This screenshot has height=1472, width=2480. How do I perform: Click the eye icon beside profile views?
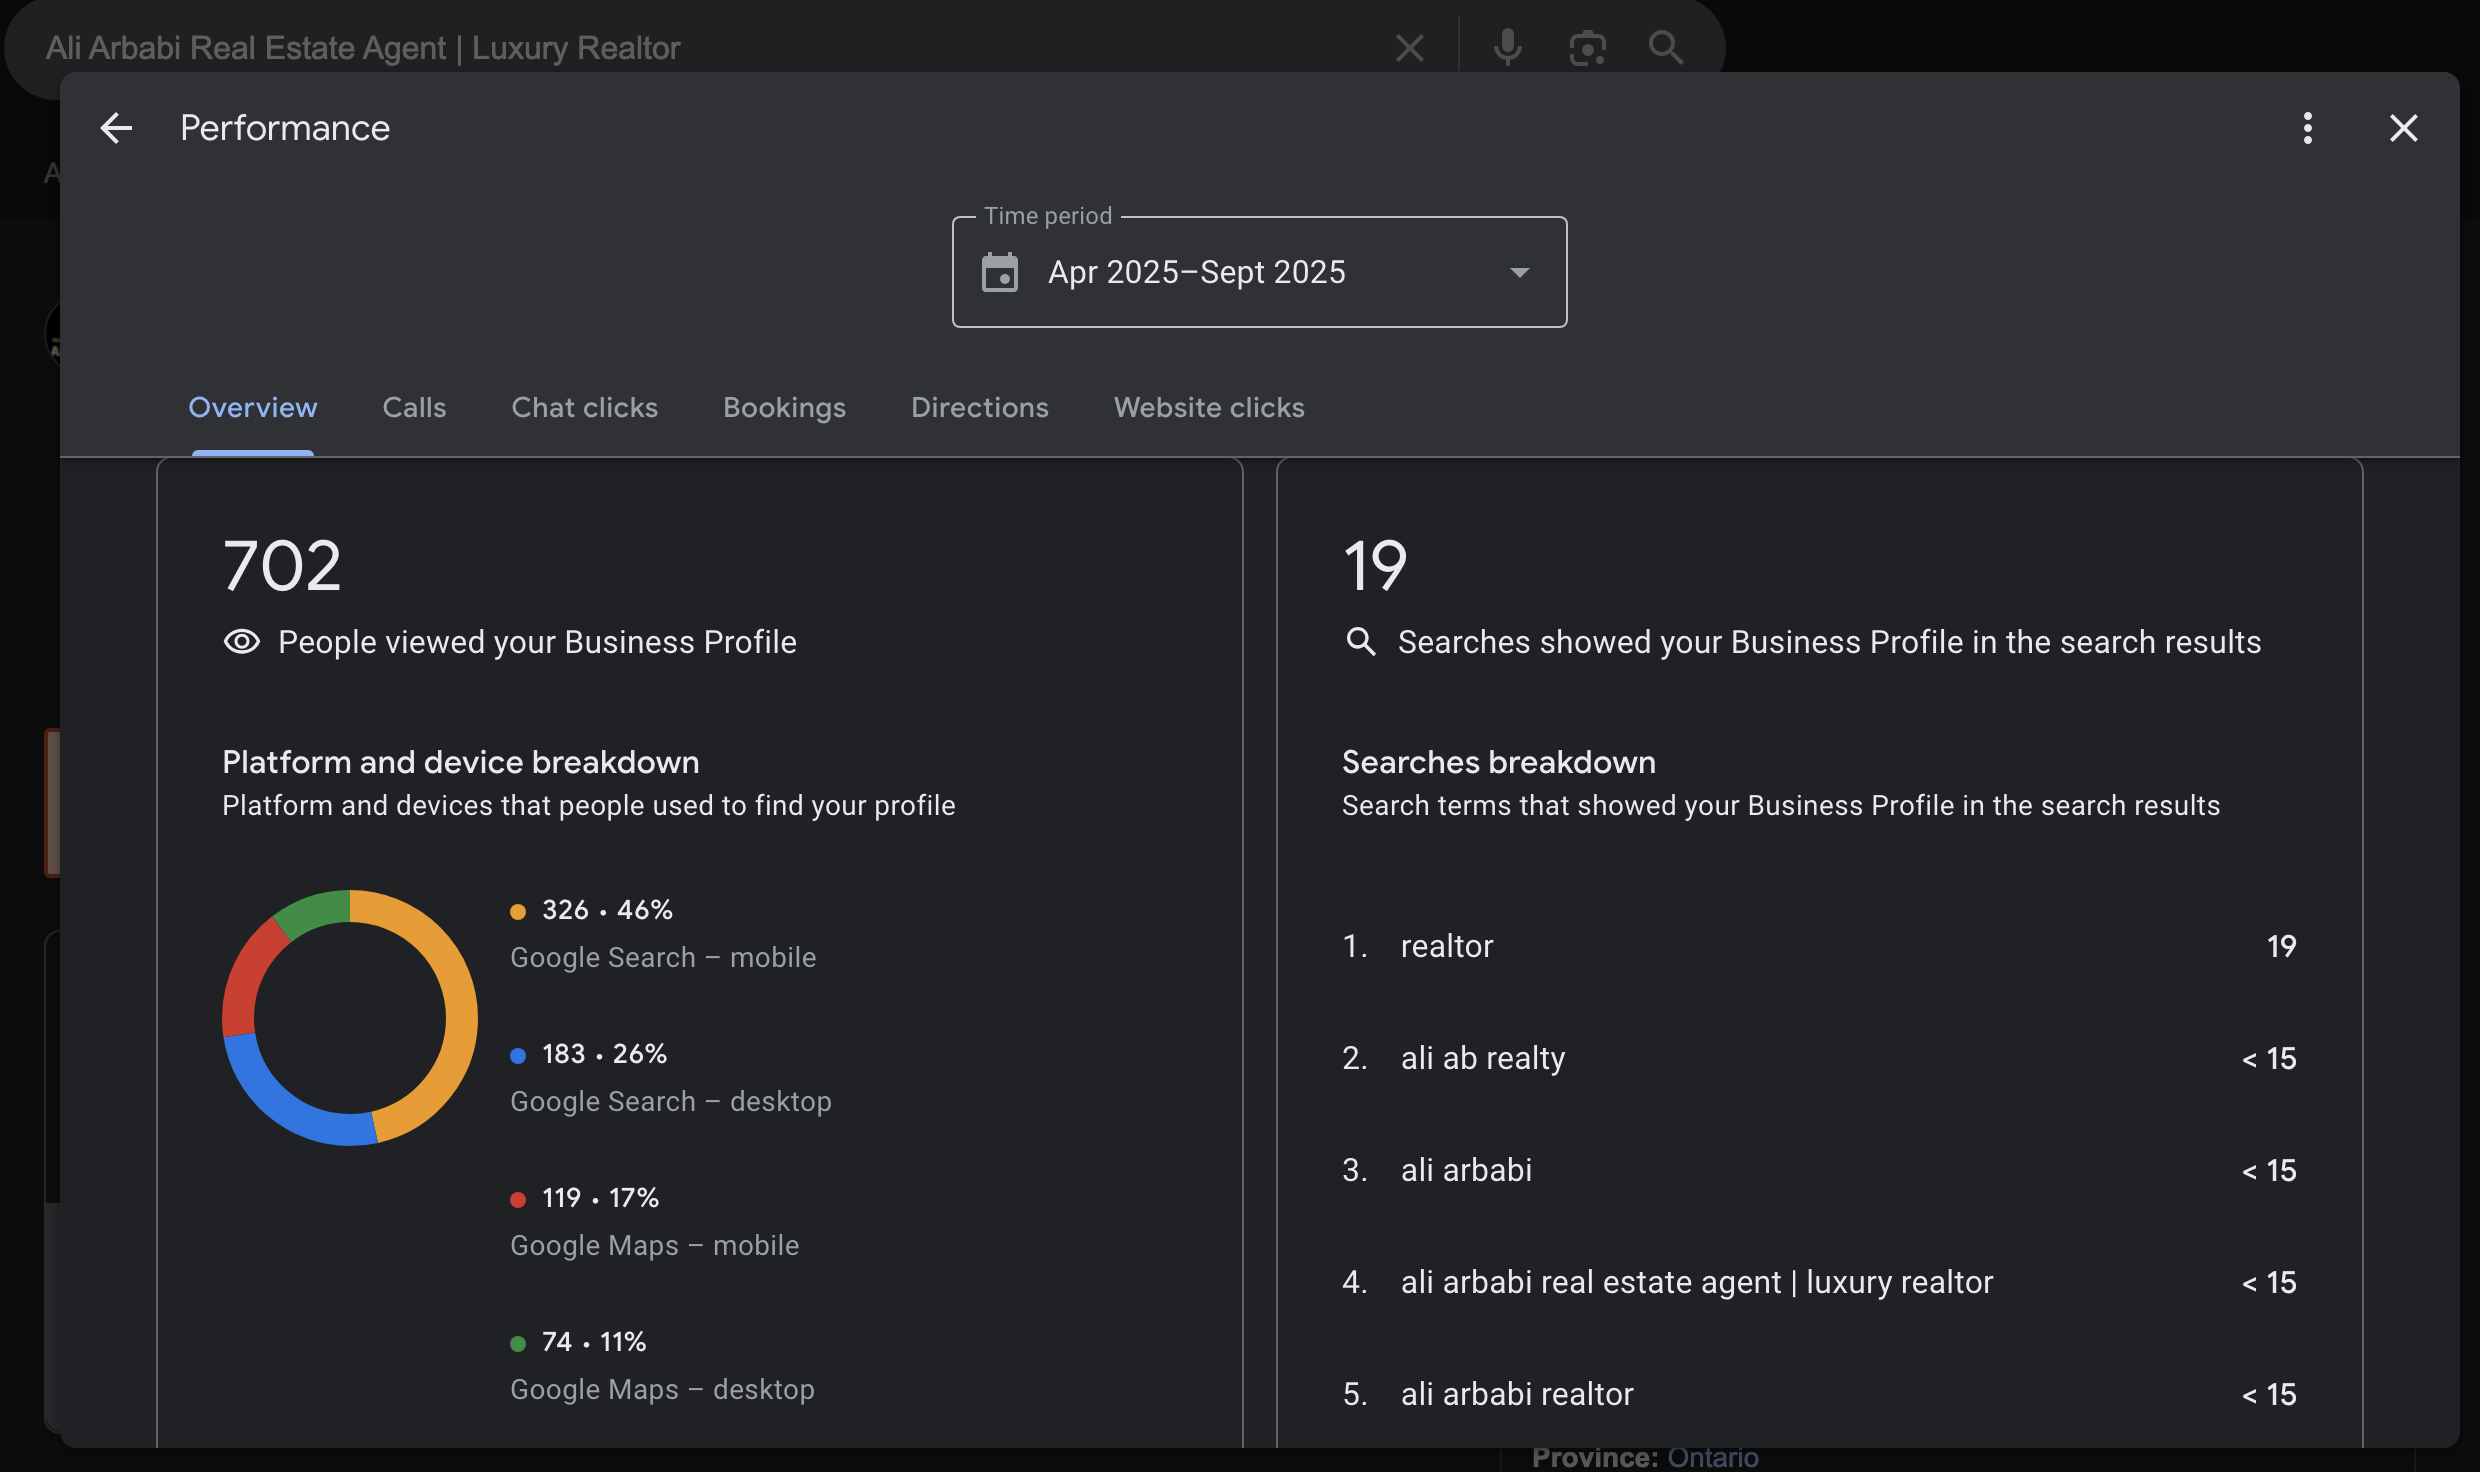click(241, 642)
